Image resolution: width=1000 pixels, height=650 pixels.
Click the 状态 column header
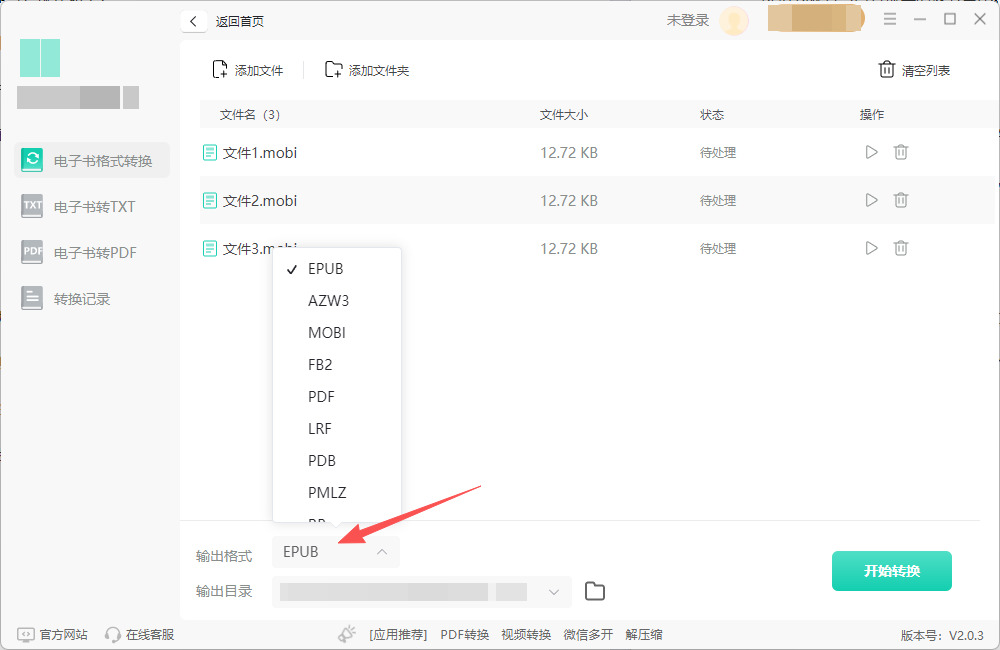pyautogui.click(x=712, y=115)
